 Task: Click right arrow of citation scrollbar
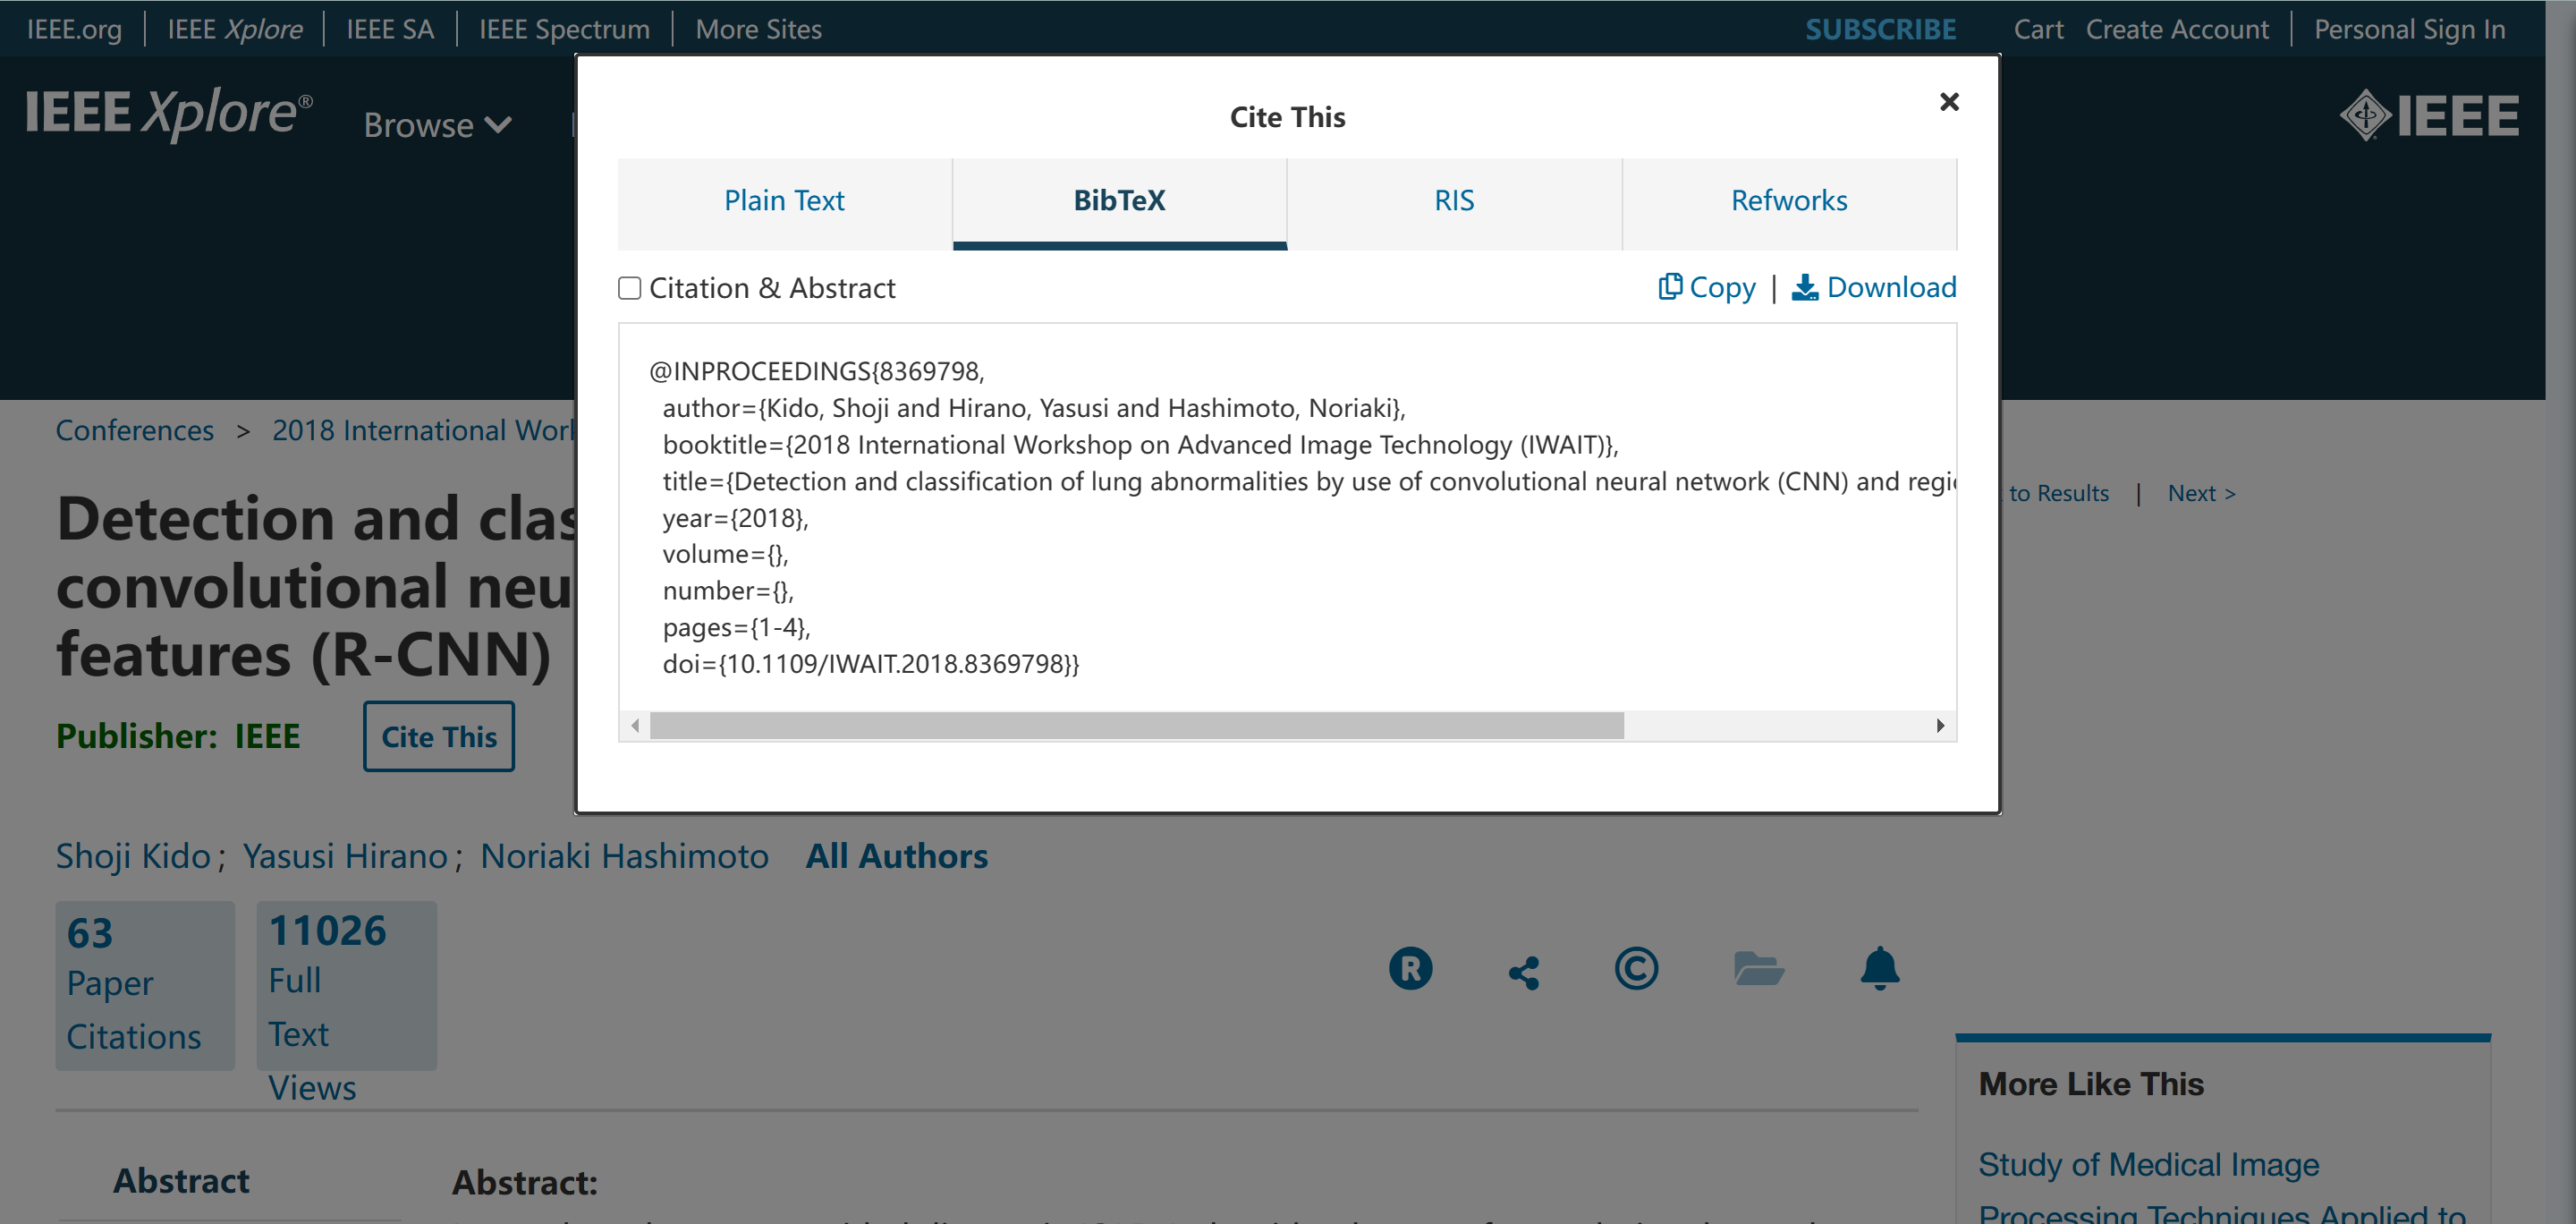tap(1940, 725)
